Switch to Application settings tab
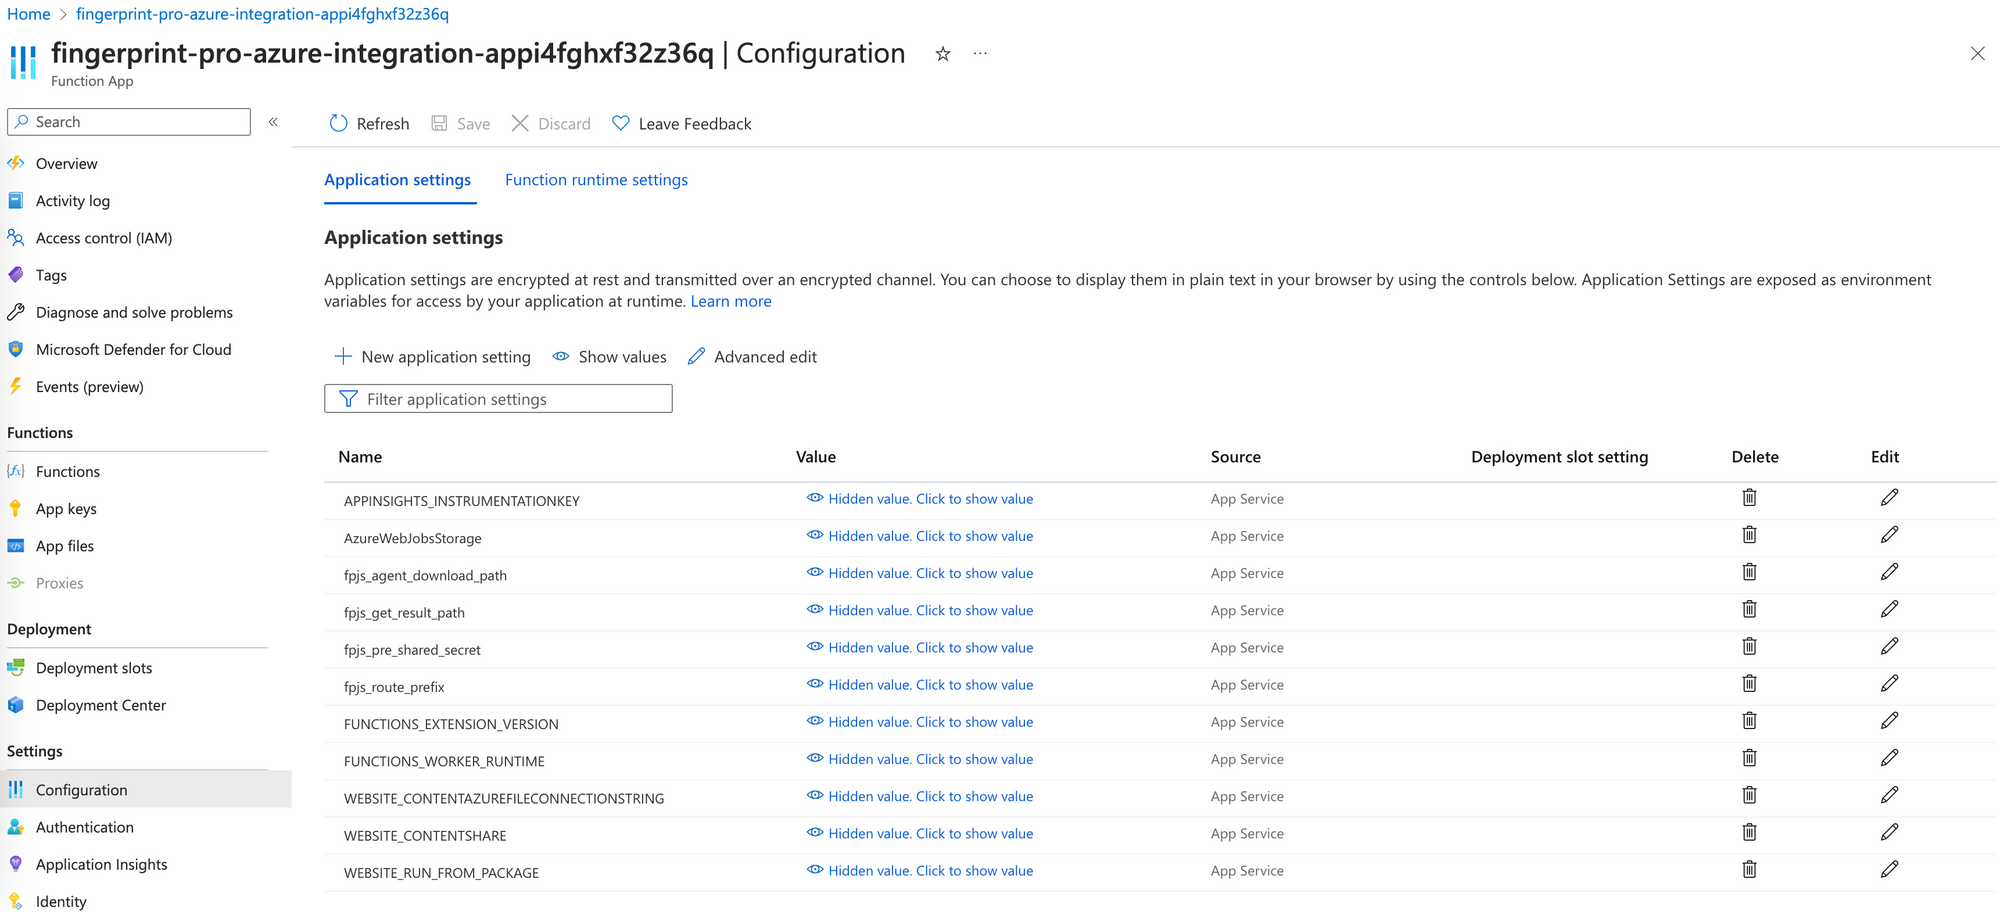Viewport: 2000px width, 912px height. tap(397, 180)
